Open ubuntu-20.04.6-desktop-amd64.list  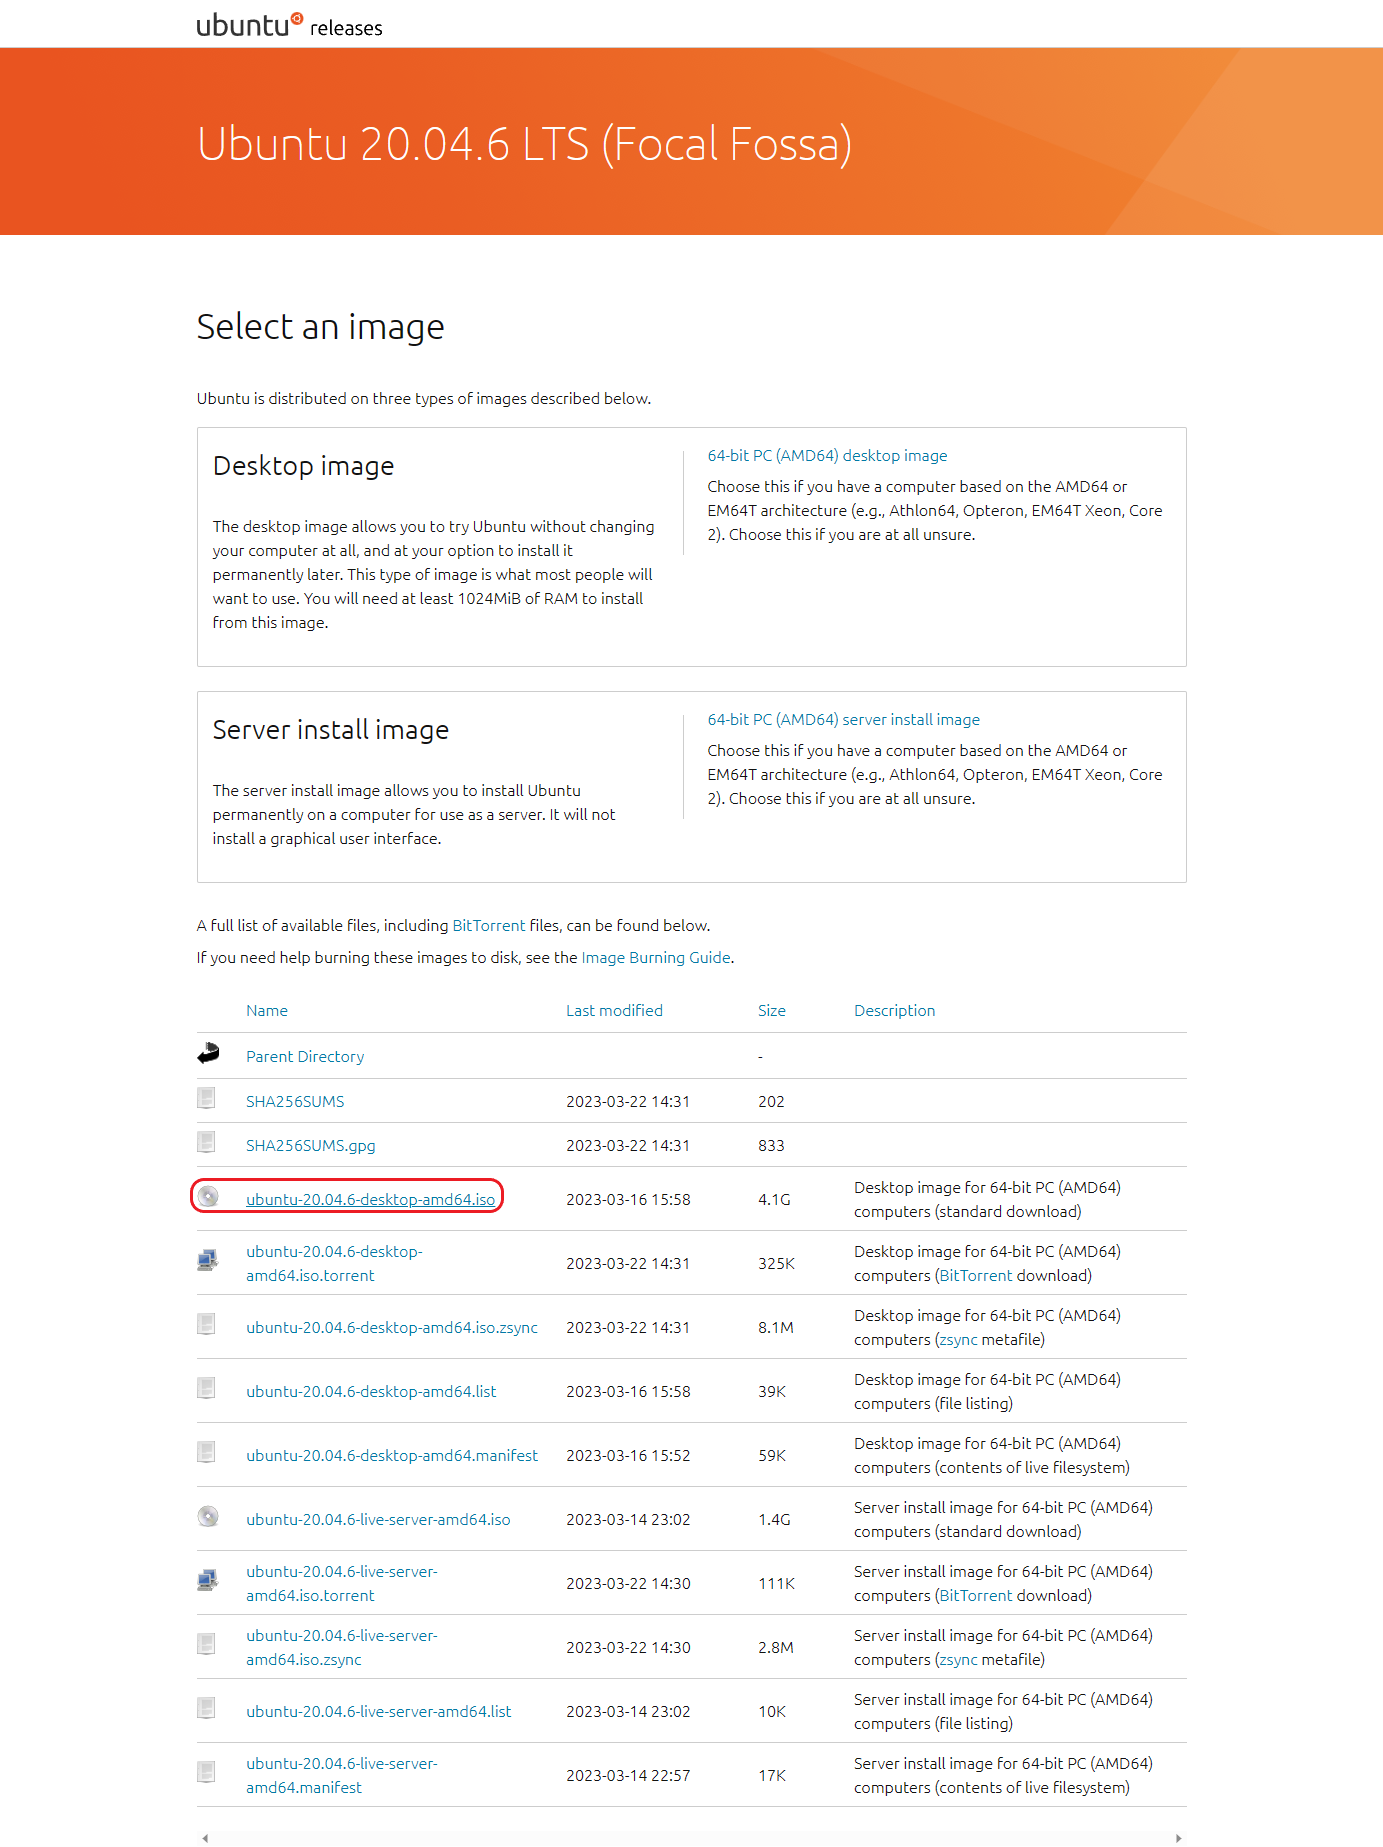[371, 1392]
